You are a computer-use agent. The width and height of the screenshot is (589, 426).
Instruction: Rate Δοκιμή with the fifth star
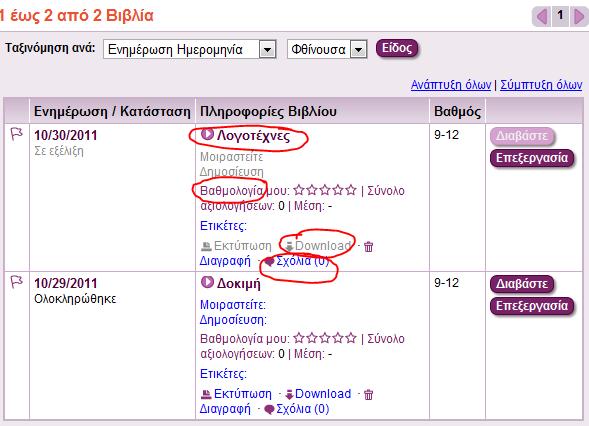tap(351, 338)
